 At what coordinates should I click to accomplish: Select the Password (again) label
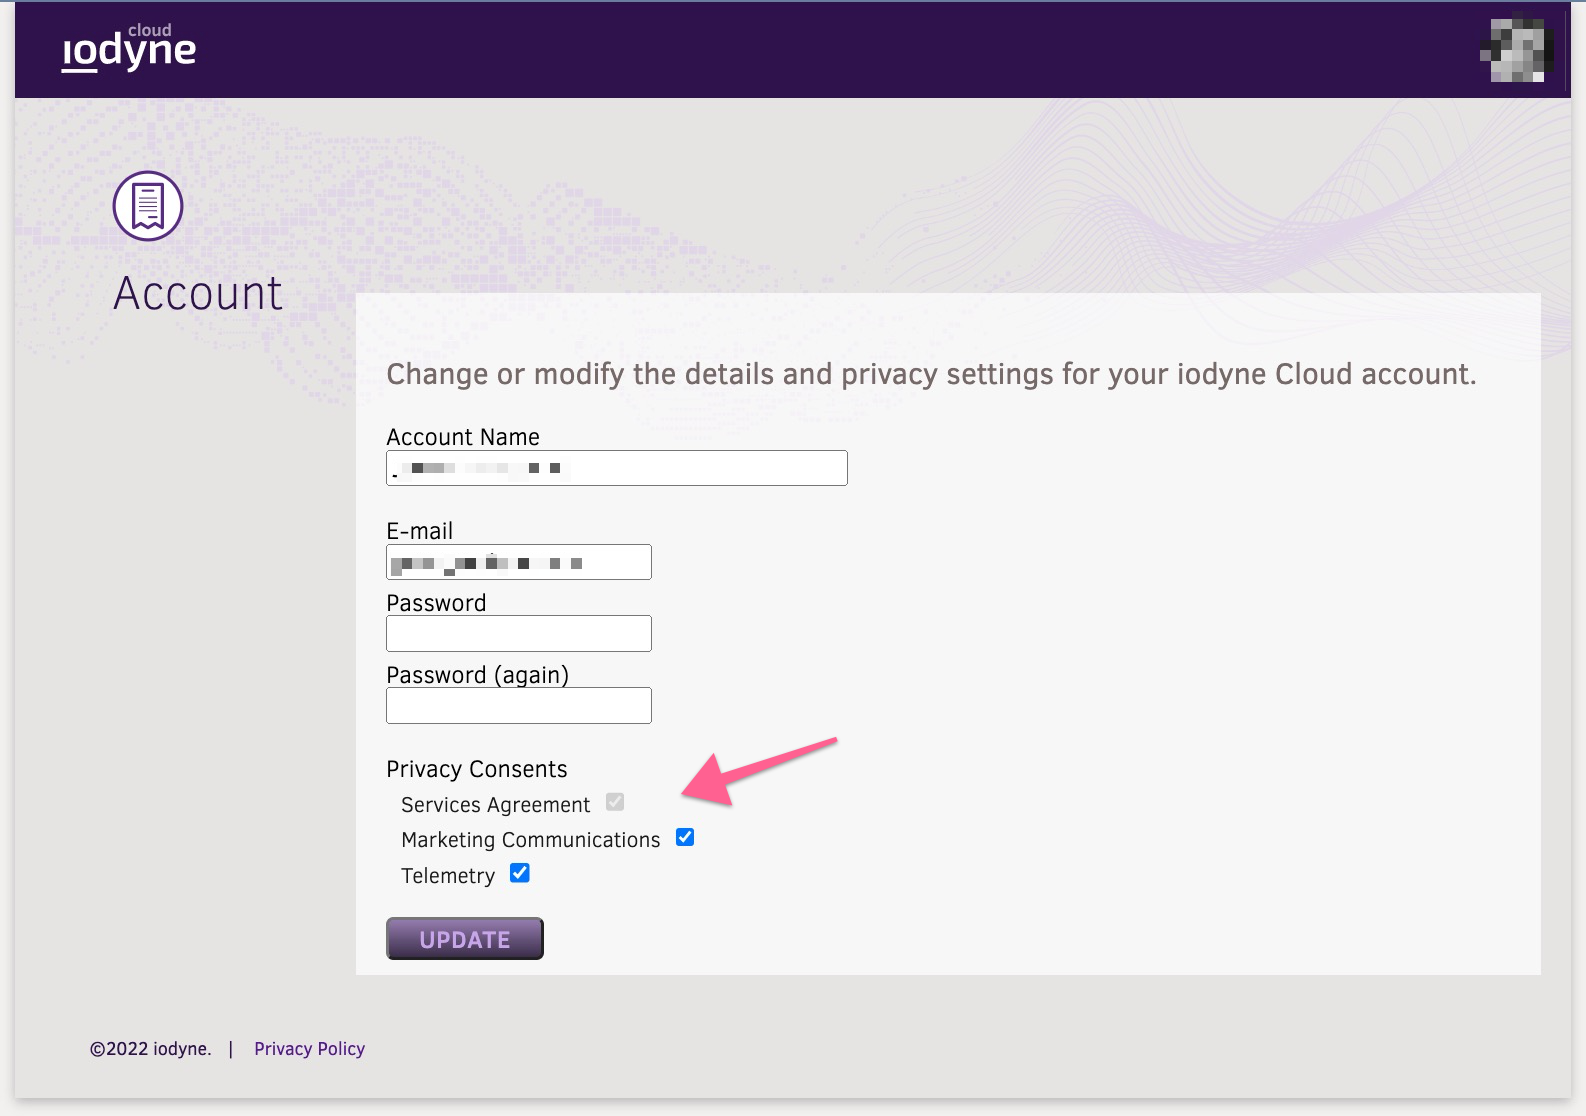[478, 675]
